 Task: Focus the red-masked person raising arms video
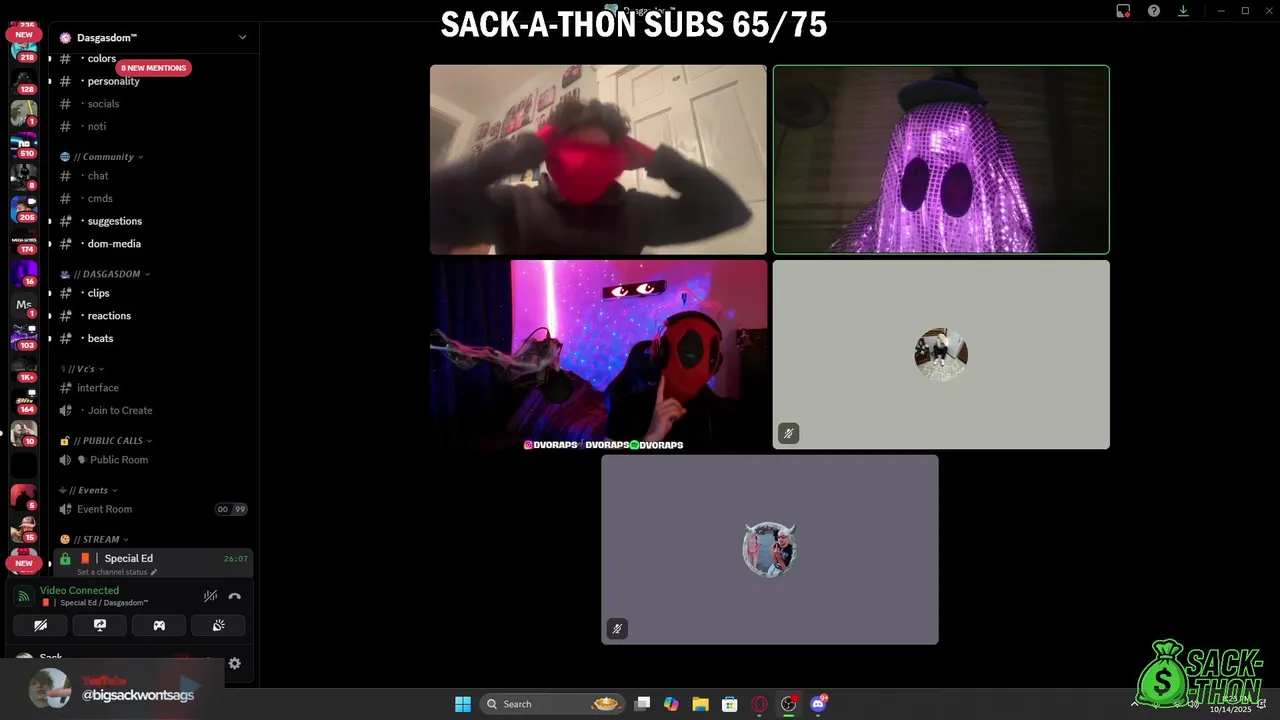[598, 159]
